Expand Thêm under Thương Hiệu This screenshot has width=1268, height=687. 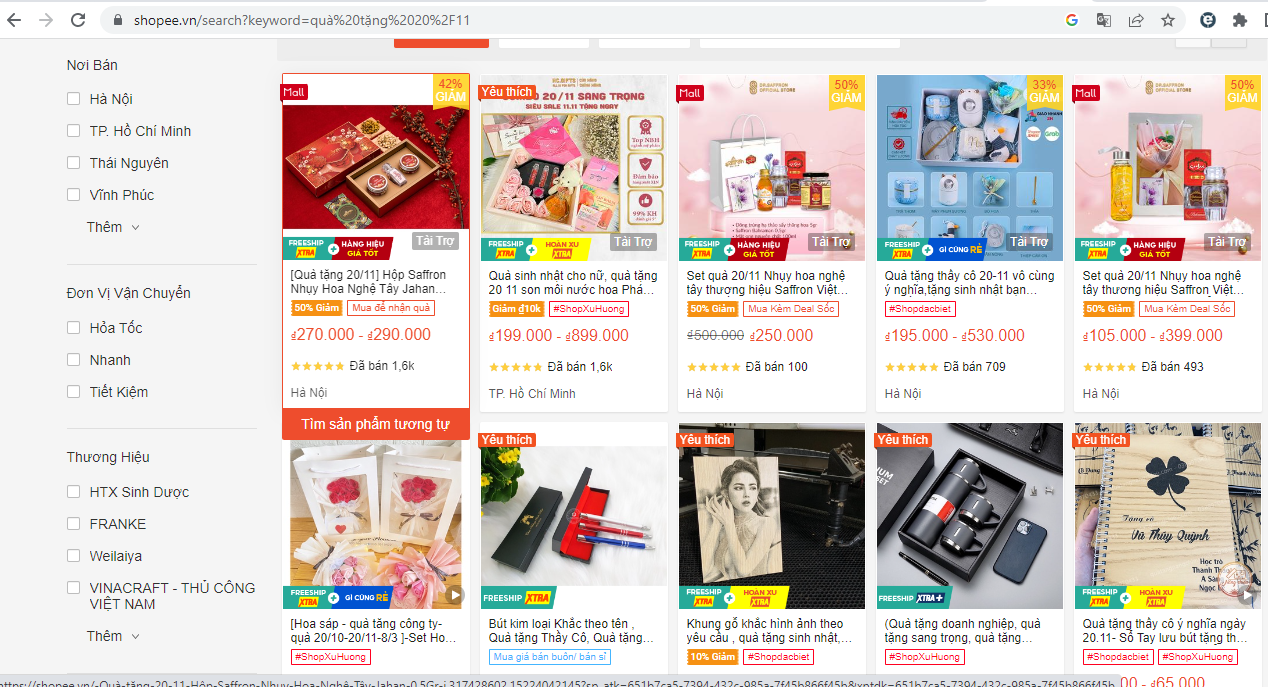coord(113,636)
